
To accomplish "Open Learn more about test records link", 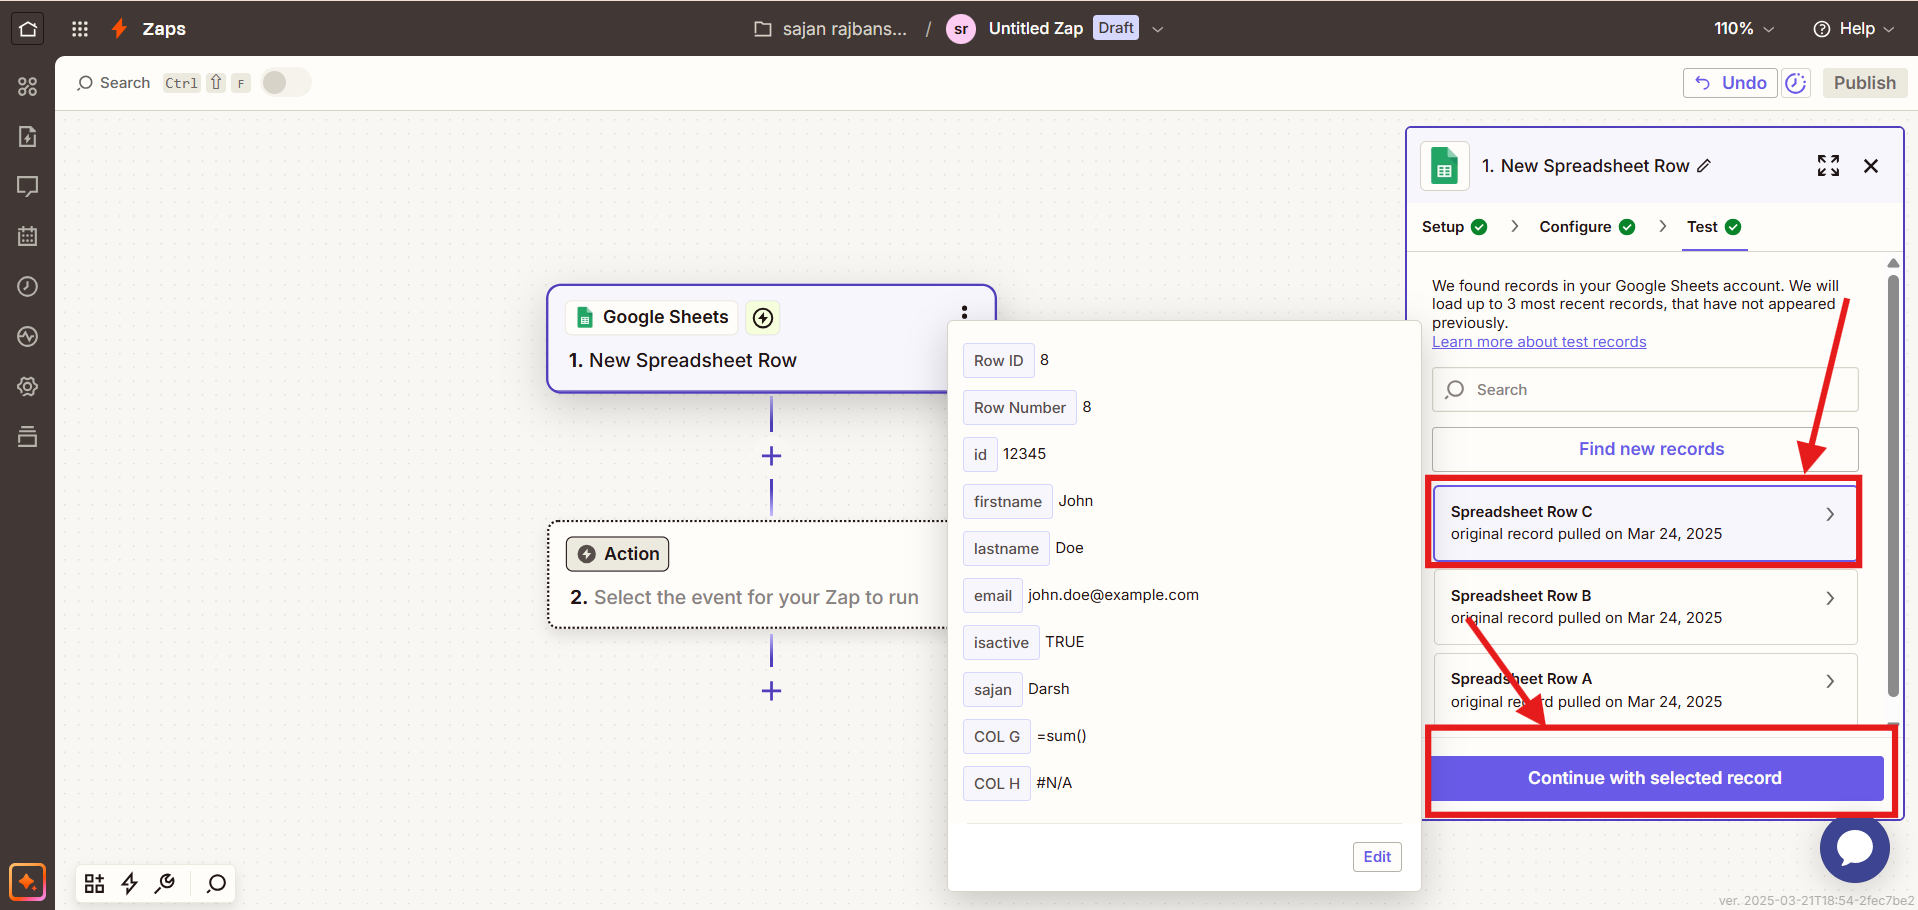I will pyautogui.click(x=1538, y=342).
